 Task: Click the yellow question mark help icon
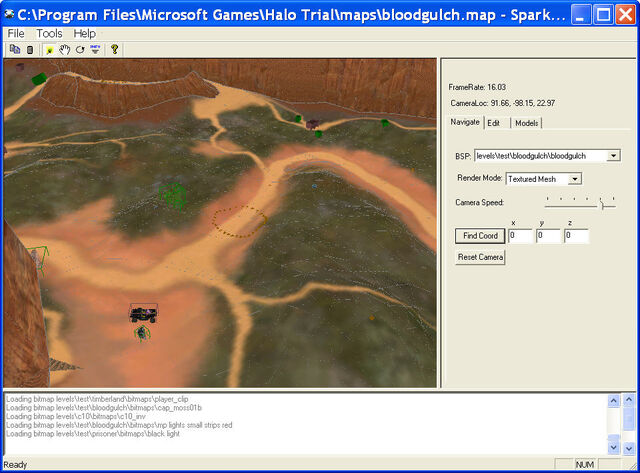(x=115, y=50)
